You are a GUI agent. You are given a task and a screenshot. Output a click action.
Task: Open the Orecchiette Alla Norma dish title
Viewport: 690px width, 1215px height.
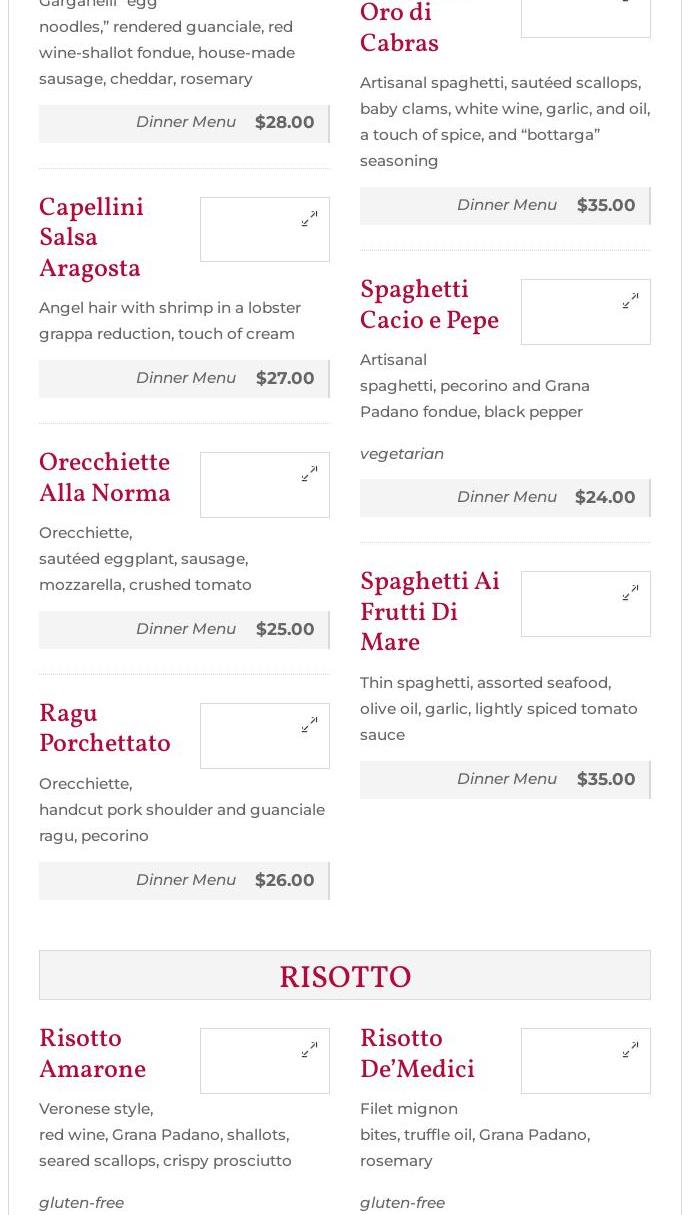pyautogui.click(x=105, y=478)
